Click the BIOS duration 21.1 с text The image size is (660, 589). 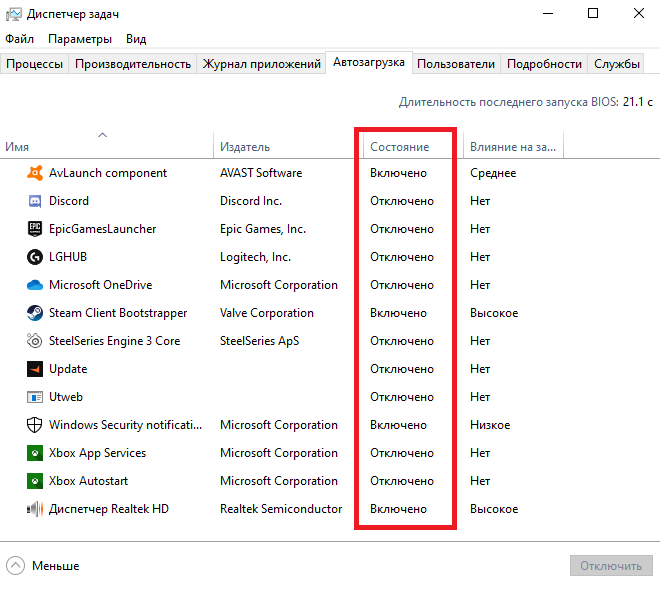click(638, 102)
